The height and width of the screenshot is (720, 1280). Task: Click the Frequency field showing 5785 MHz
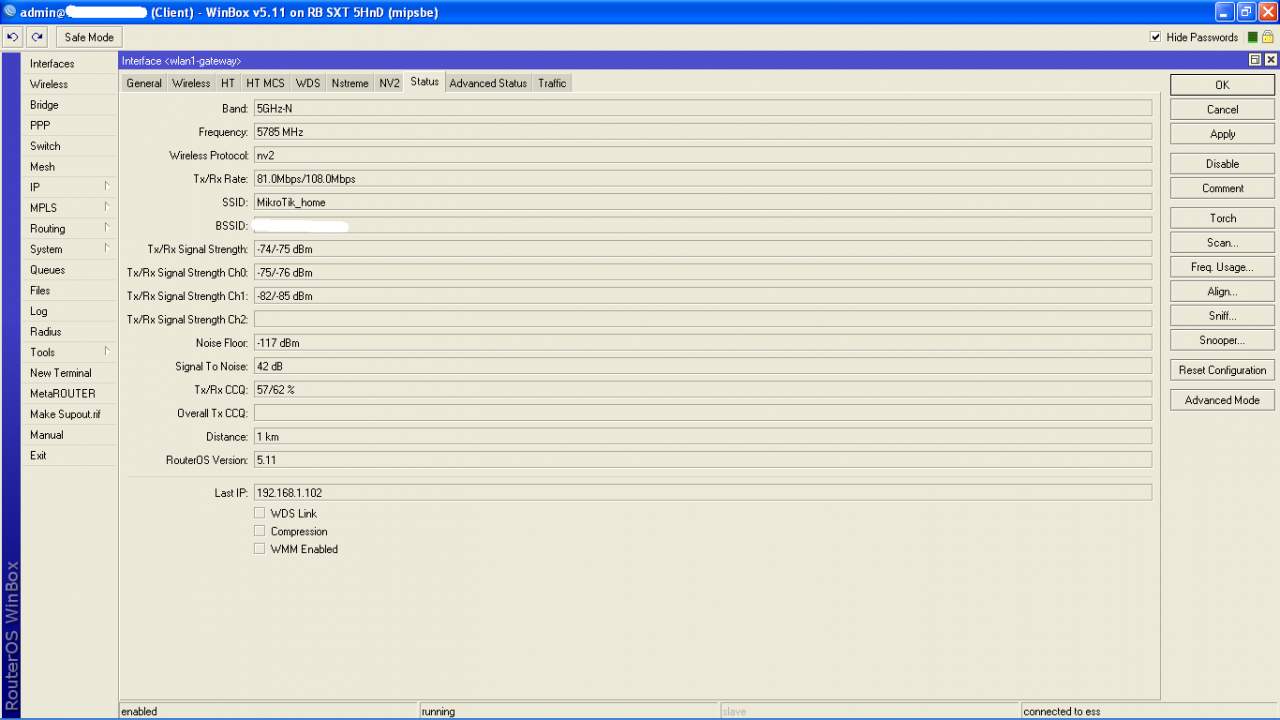click(702, 132)
